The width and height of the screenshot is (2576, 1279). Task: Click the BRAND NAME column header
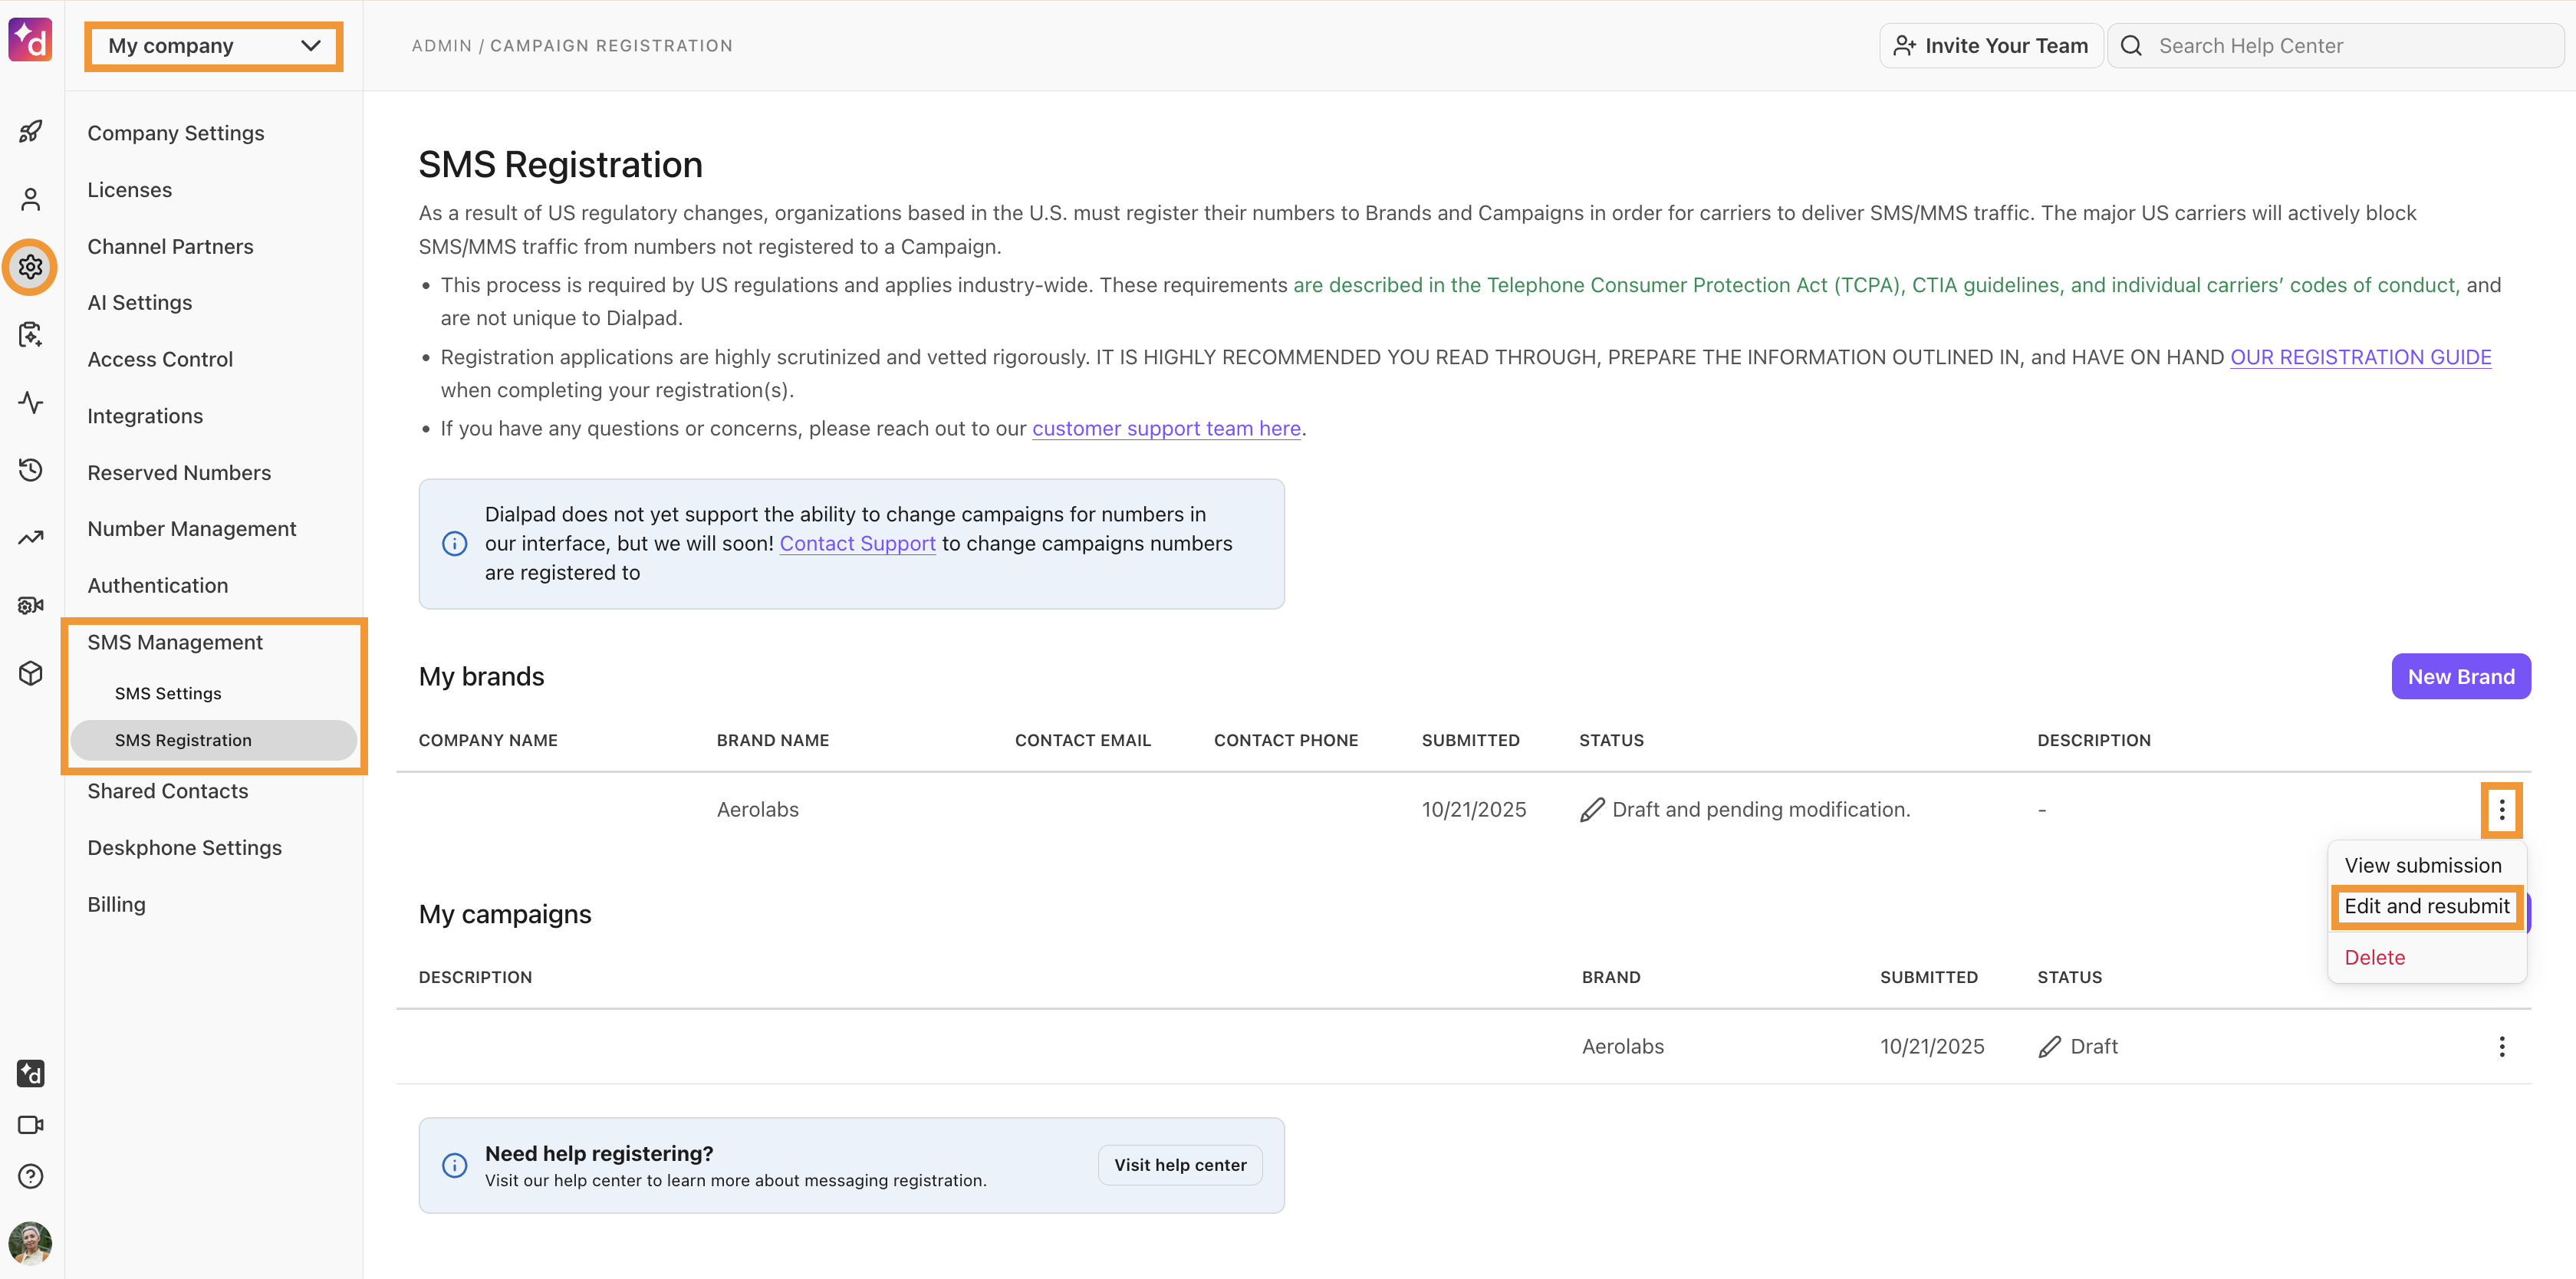point(773,740)
